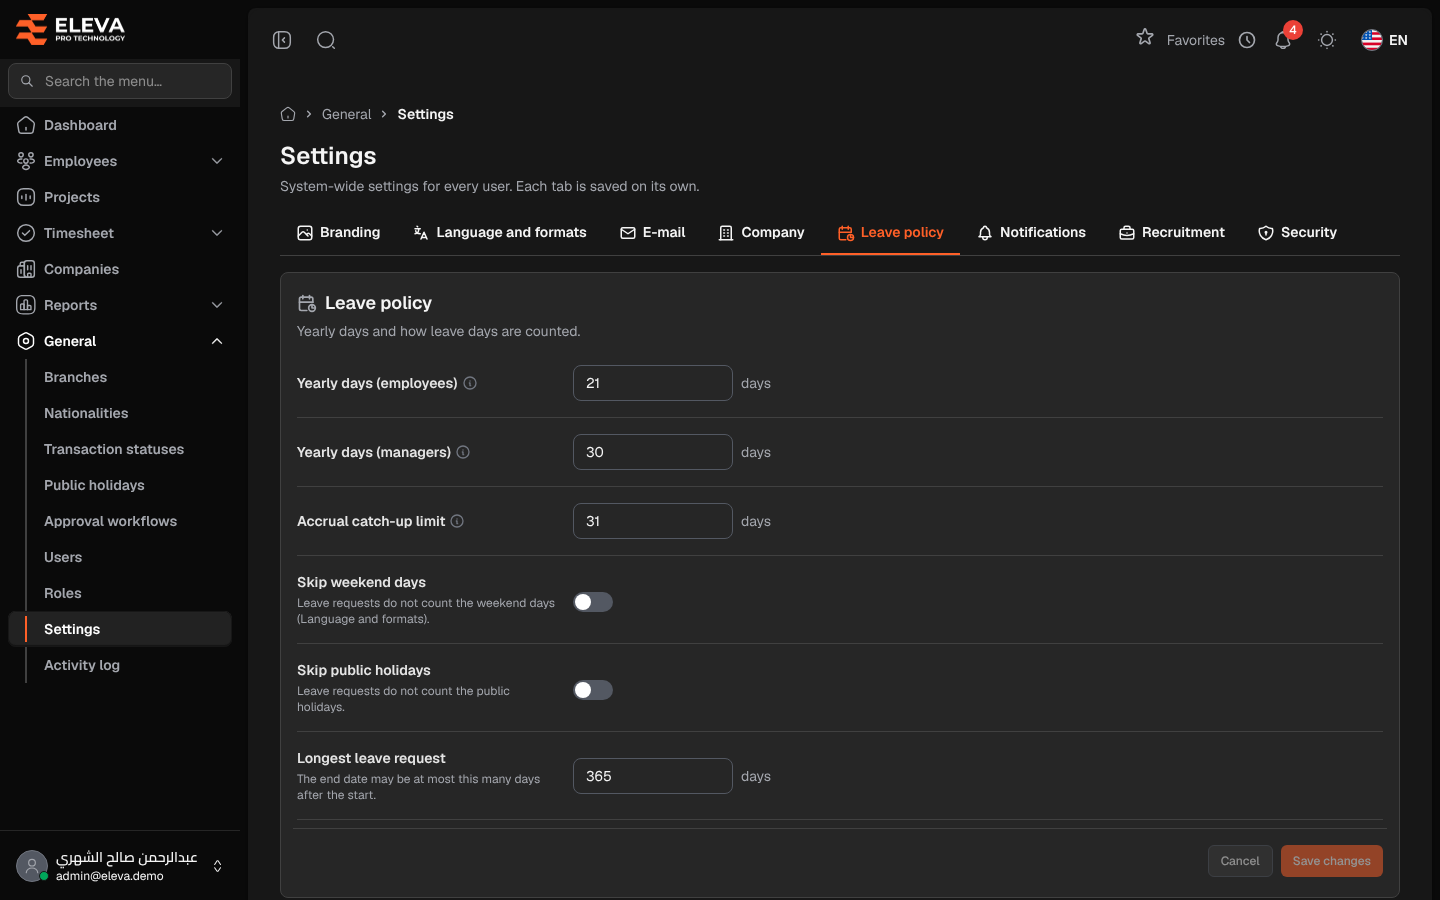The image size is (1440, 900).
Task: Open the Security tab
Action: (1297, 232)
